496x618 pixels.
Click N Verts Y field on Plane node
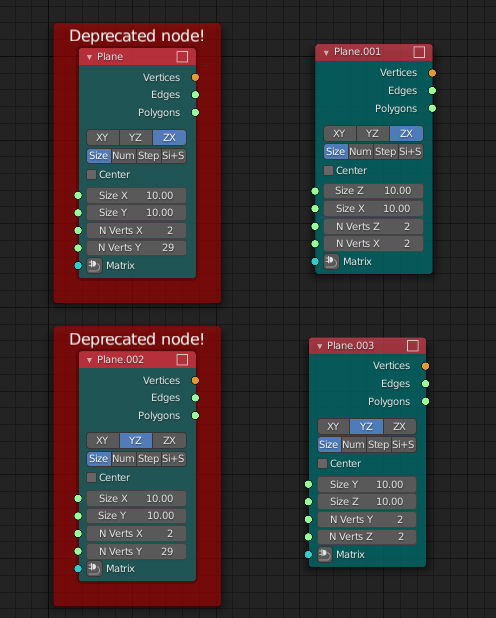[x=136, y=248]
